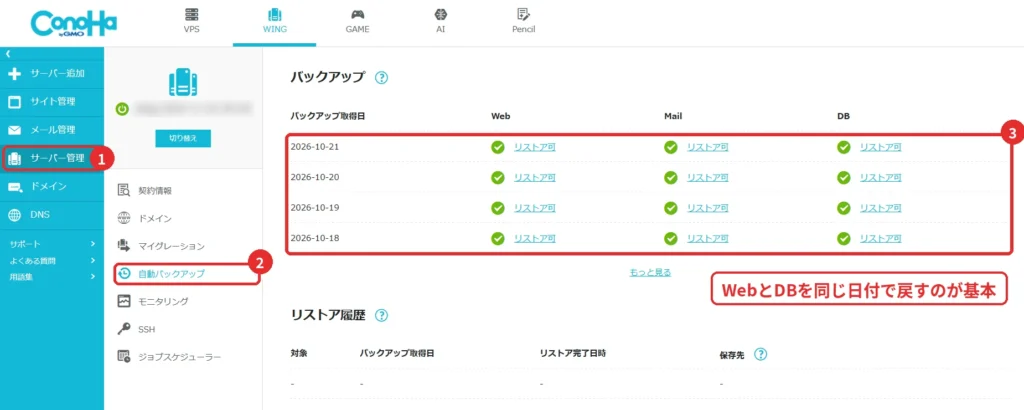
Task: Click help icon beside 保存先 column
Action: [760, 355]
